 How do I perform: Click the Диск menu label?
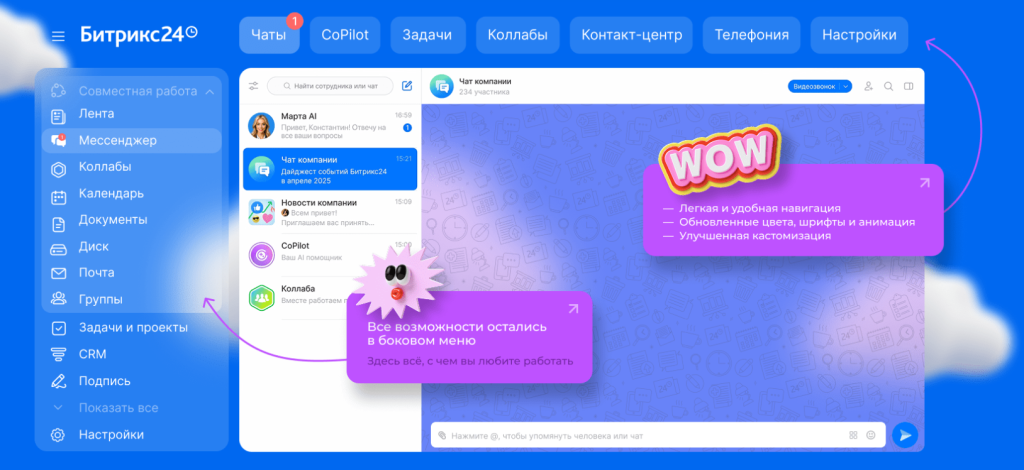pyautogui.click(x=94, y=247)
